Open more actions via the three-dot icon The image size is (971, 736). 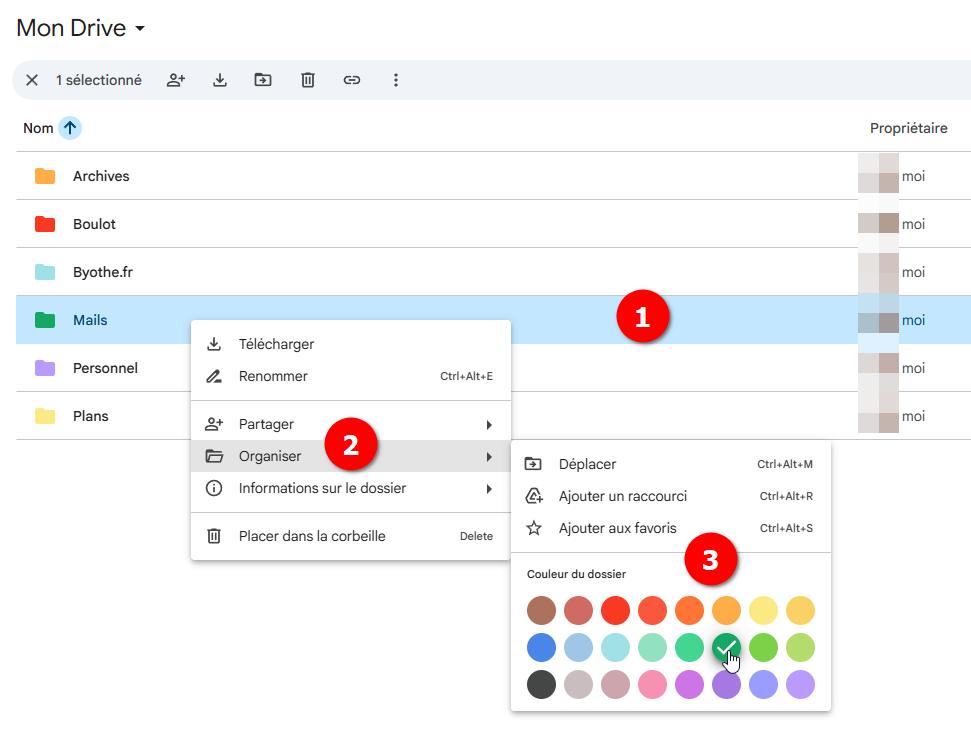click(396, 79)
